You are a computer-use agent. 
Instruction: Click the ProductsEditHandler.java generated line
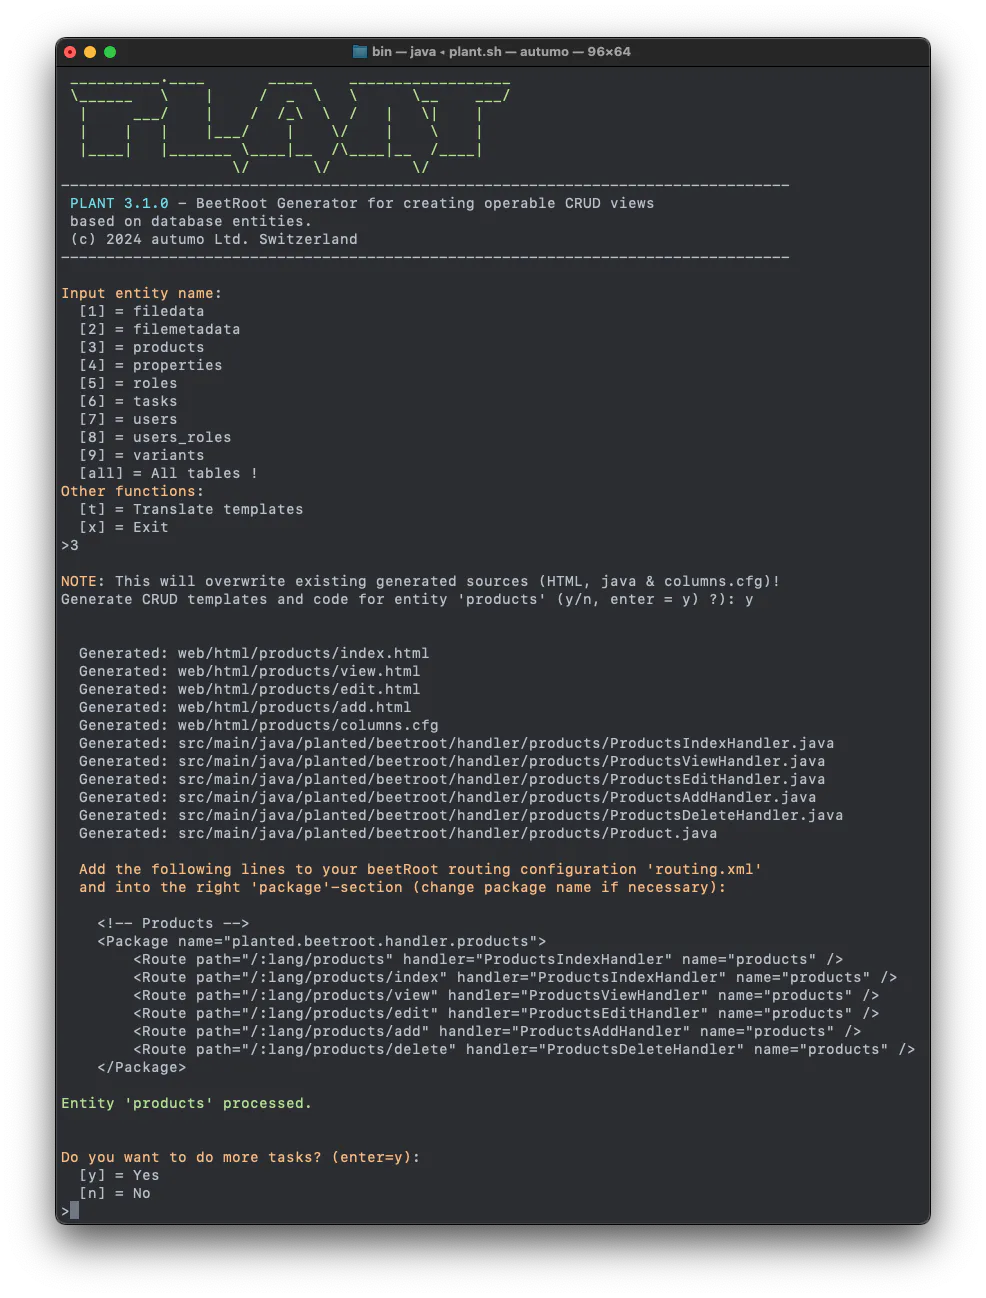point(452,779)
